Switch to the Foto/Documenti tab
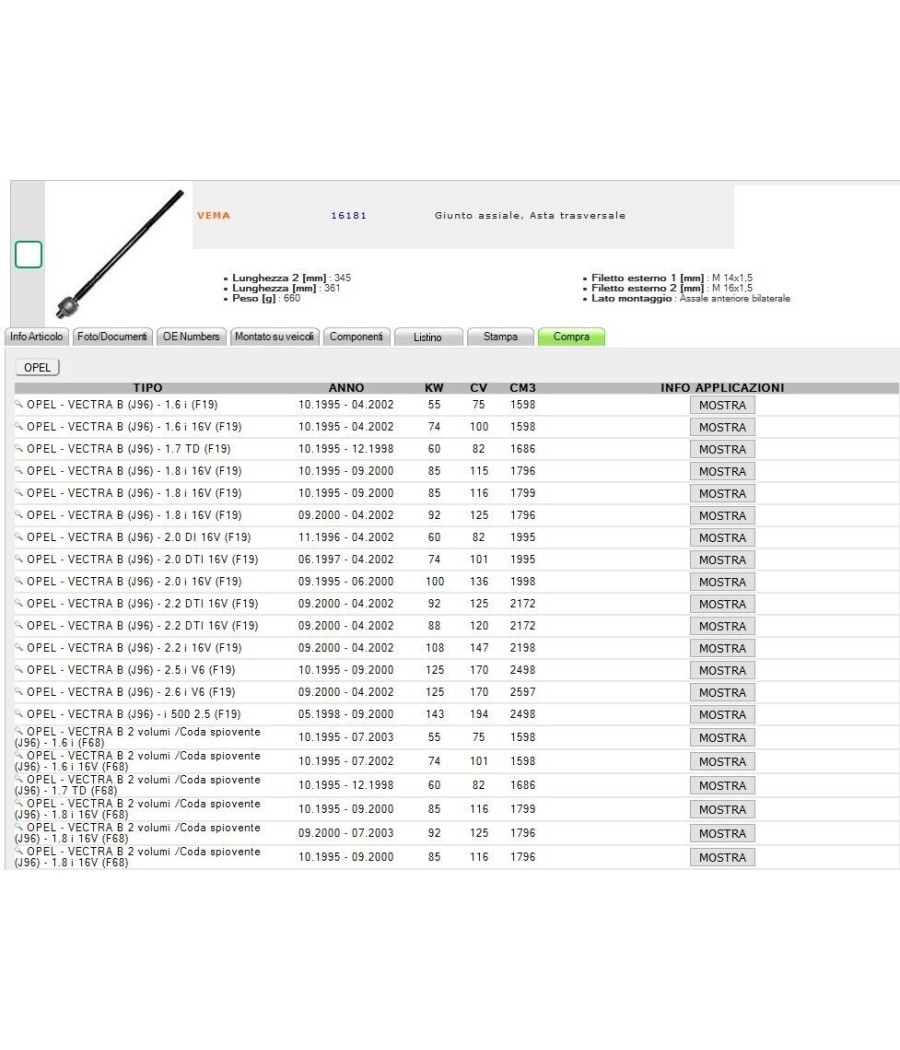The height and width of the screenshot is (1050, 900). pos(112,336)
